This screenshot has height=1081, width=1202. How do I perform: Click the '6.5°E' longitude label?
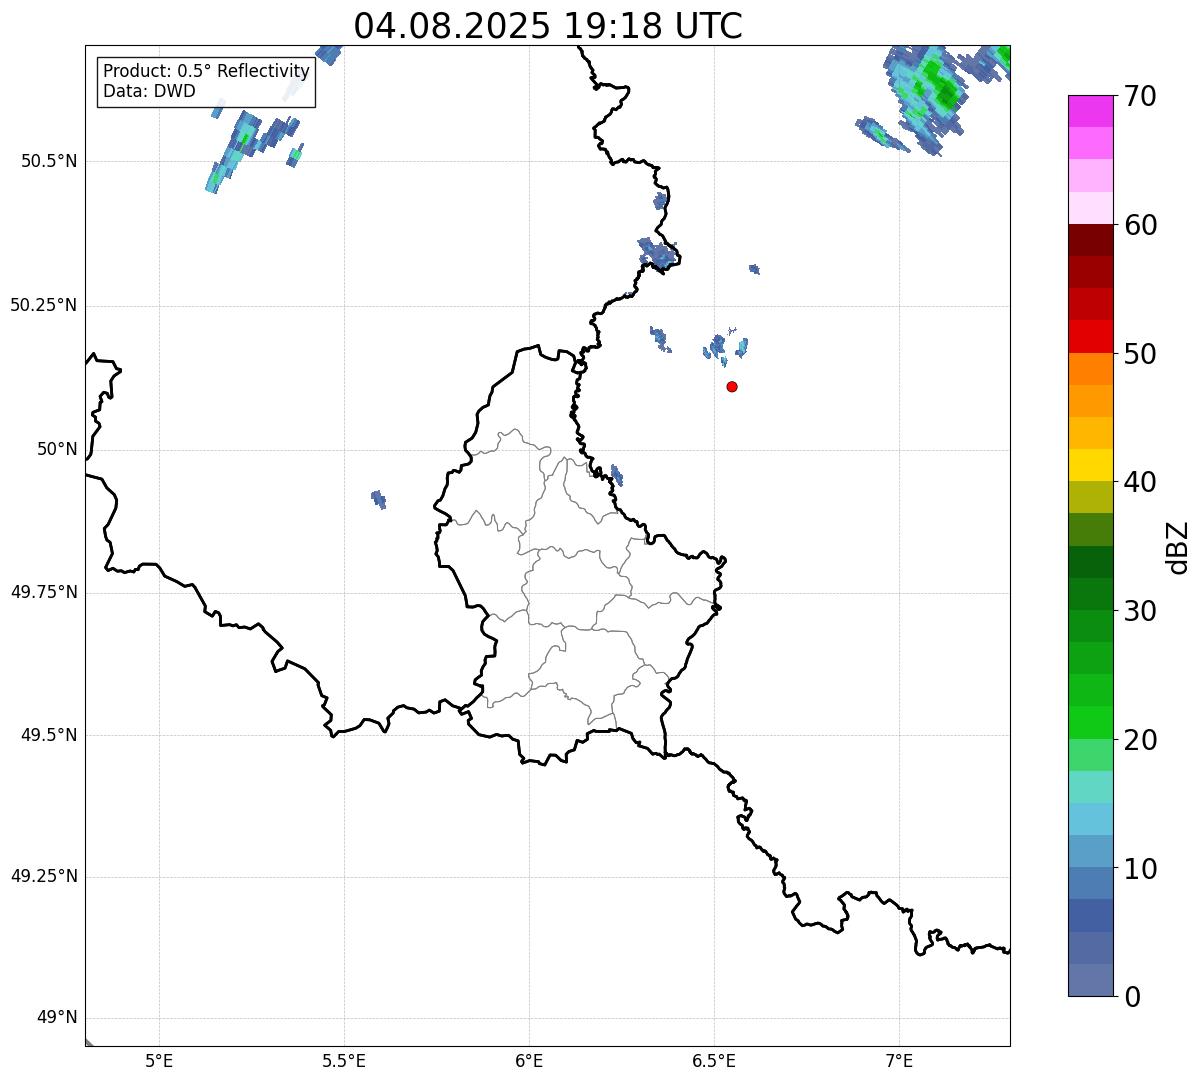point(714,1060)
